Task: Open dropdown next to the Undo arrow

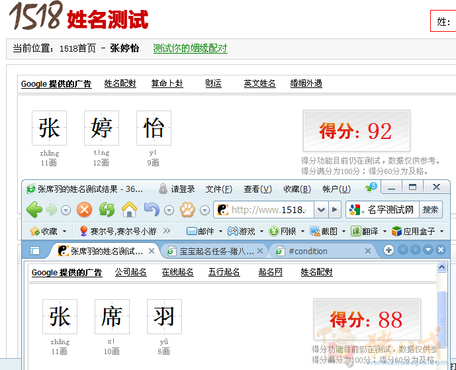Action: 169,210
